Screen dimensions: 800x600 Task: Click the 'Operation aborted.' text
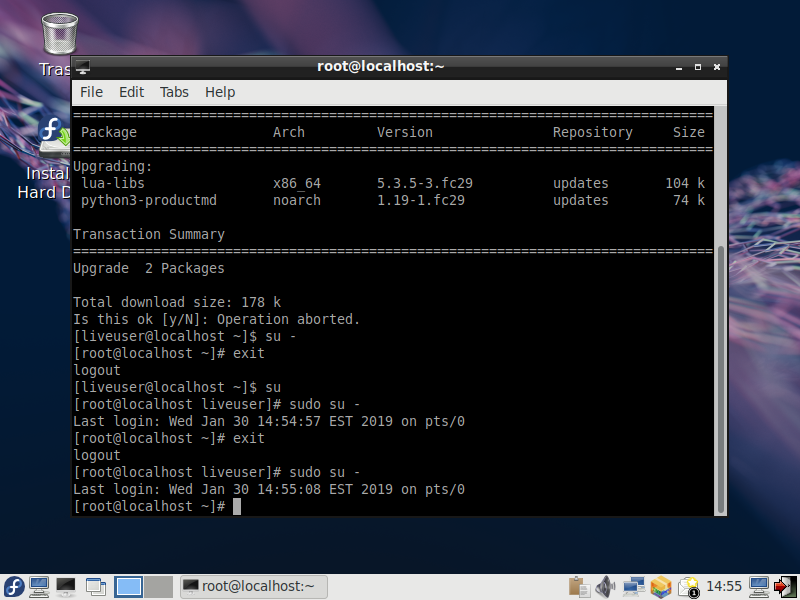tap(288, 319)
